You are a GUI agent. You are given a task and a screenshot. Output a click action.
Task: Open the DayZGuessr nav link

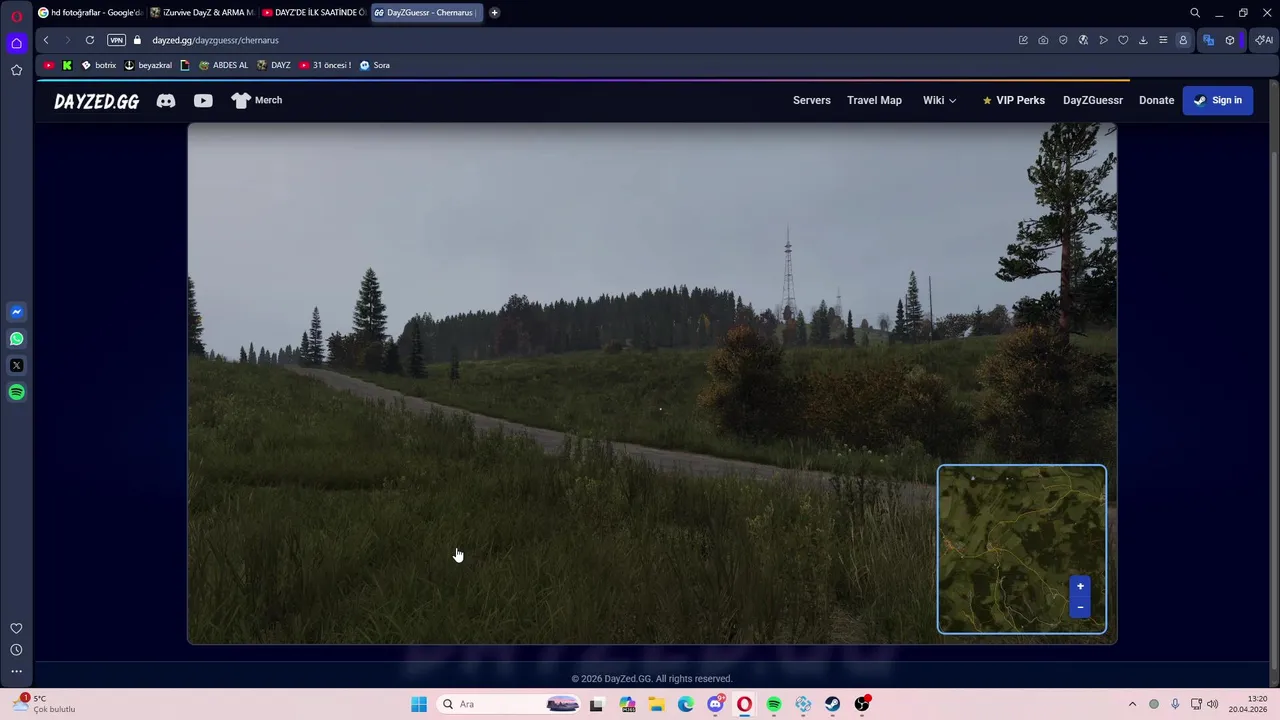(x=1093, y=100)
